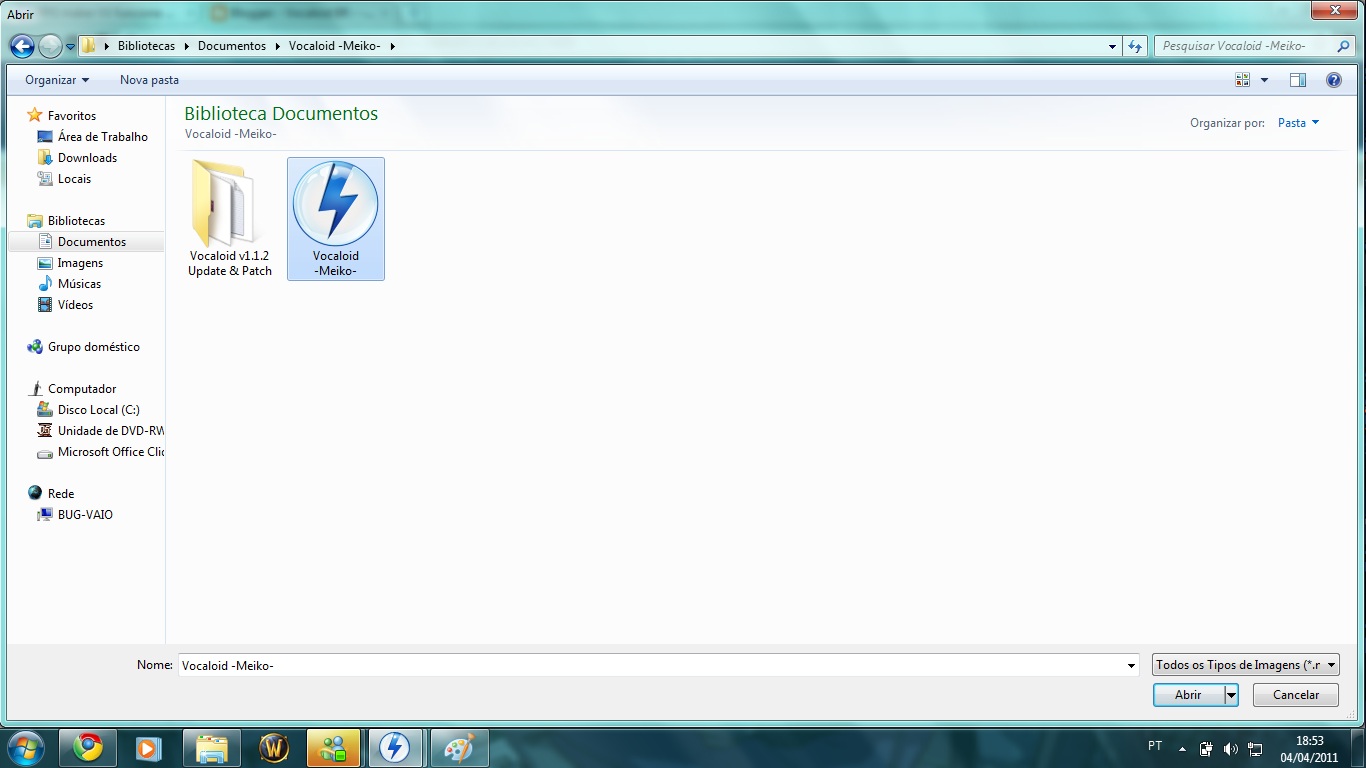This screenshot has width=1366, height=768.
Task: Open media player icon on taskbar
Action: coord(149,748)
